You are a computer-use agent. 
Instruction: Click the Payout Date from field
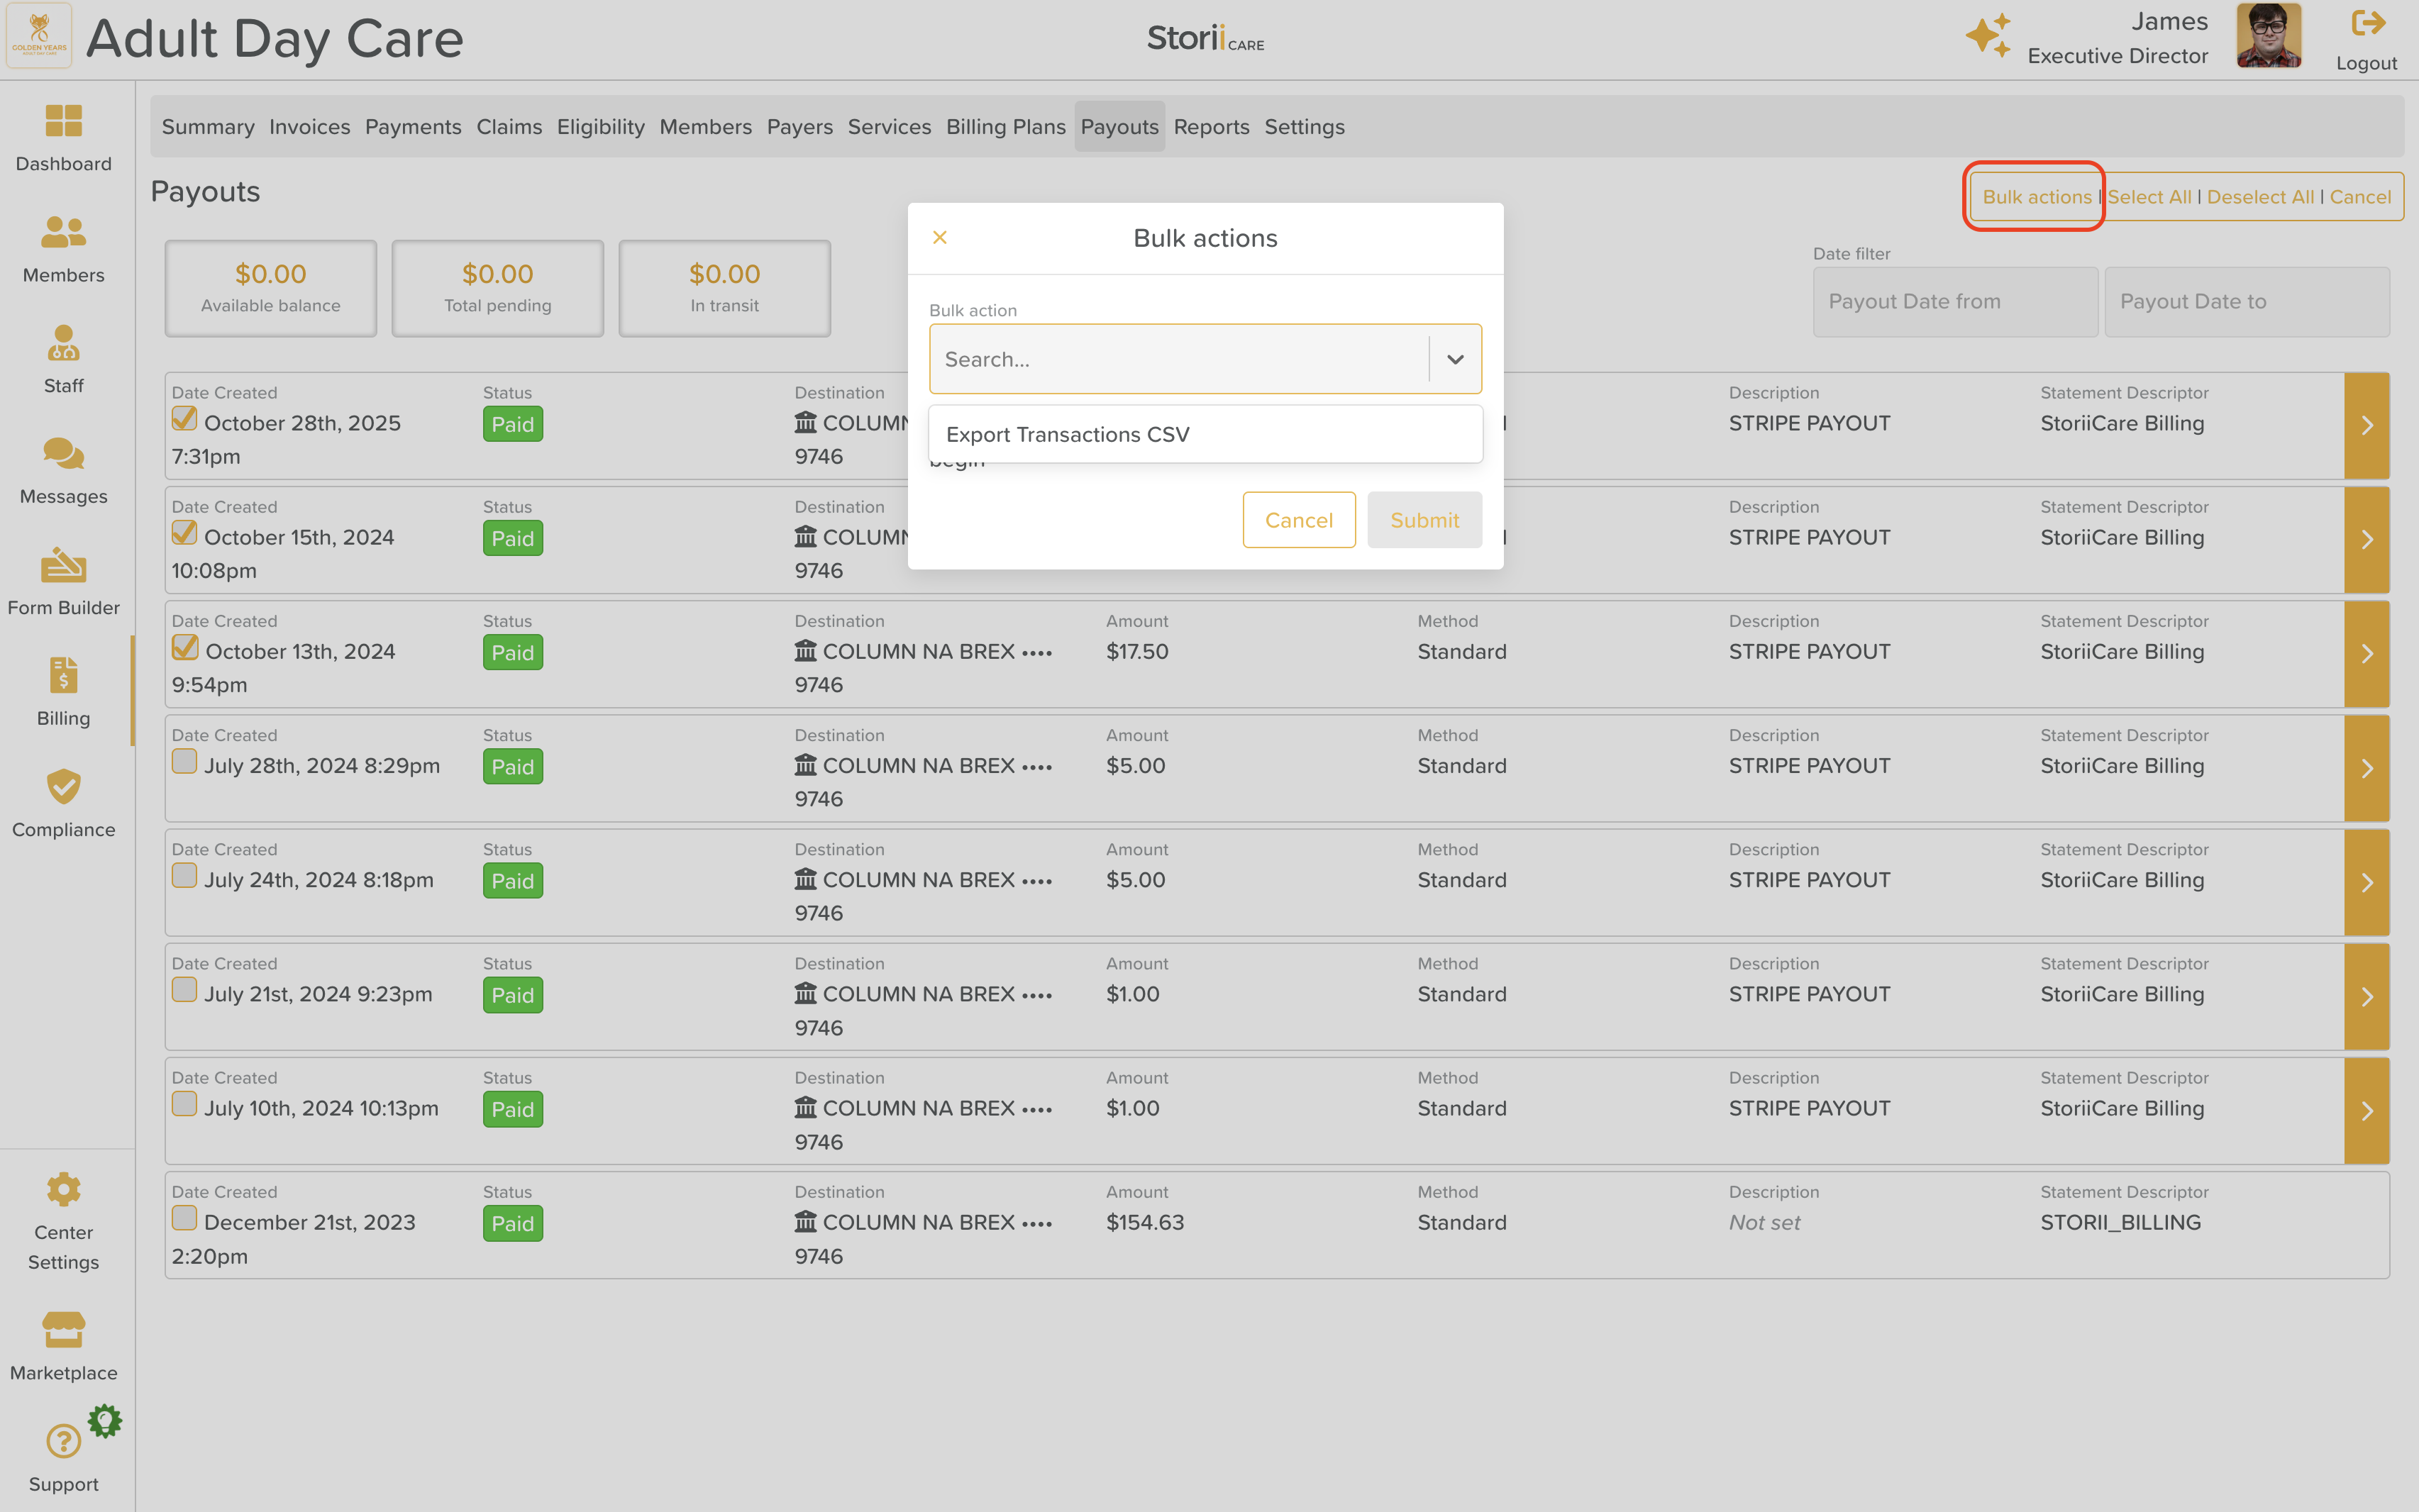[x=1954, y=302]
